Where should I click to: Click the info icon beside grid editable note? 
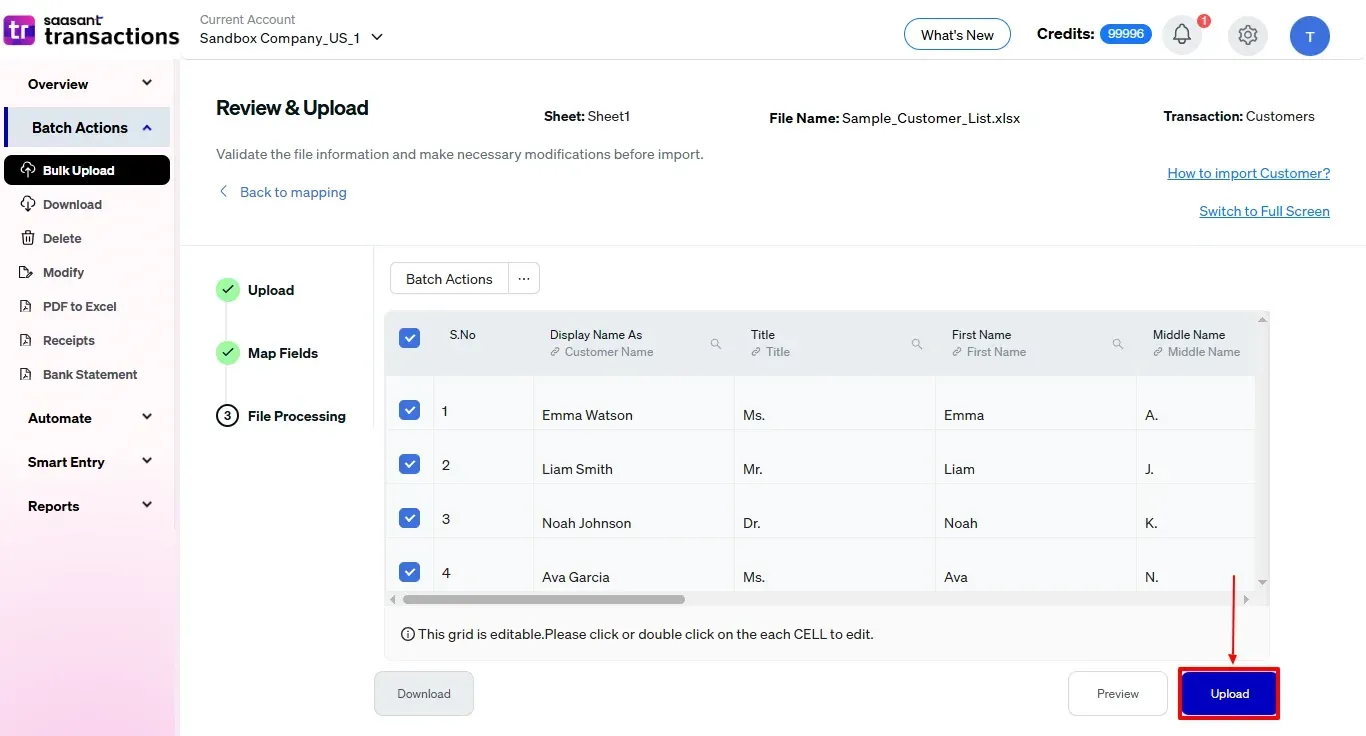(407, 634)
